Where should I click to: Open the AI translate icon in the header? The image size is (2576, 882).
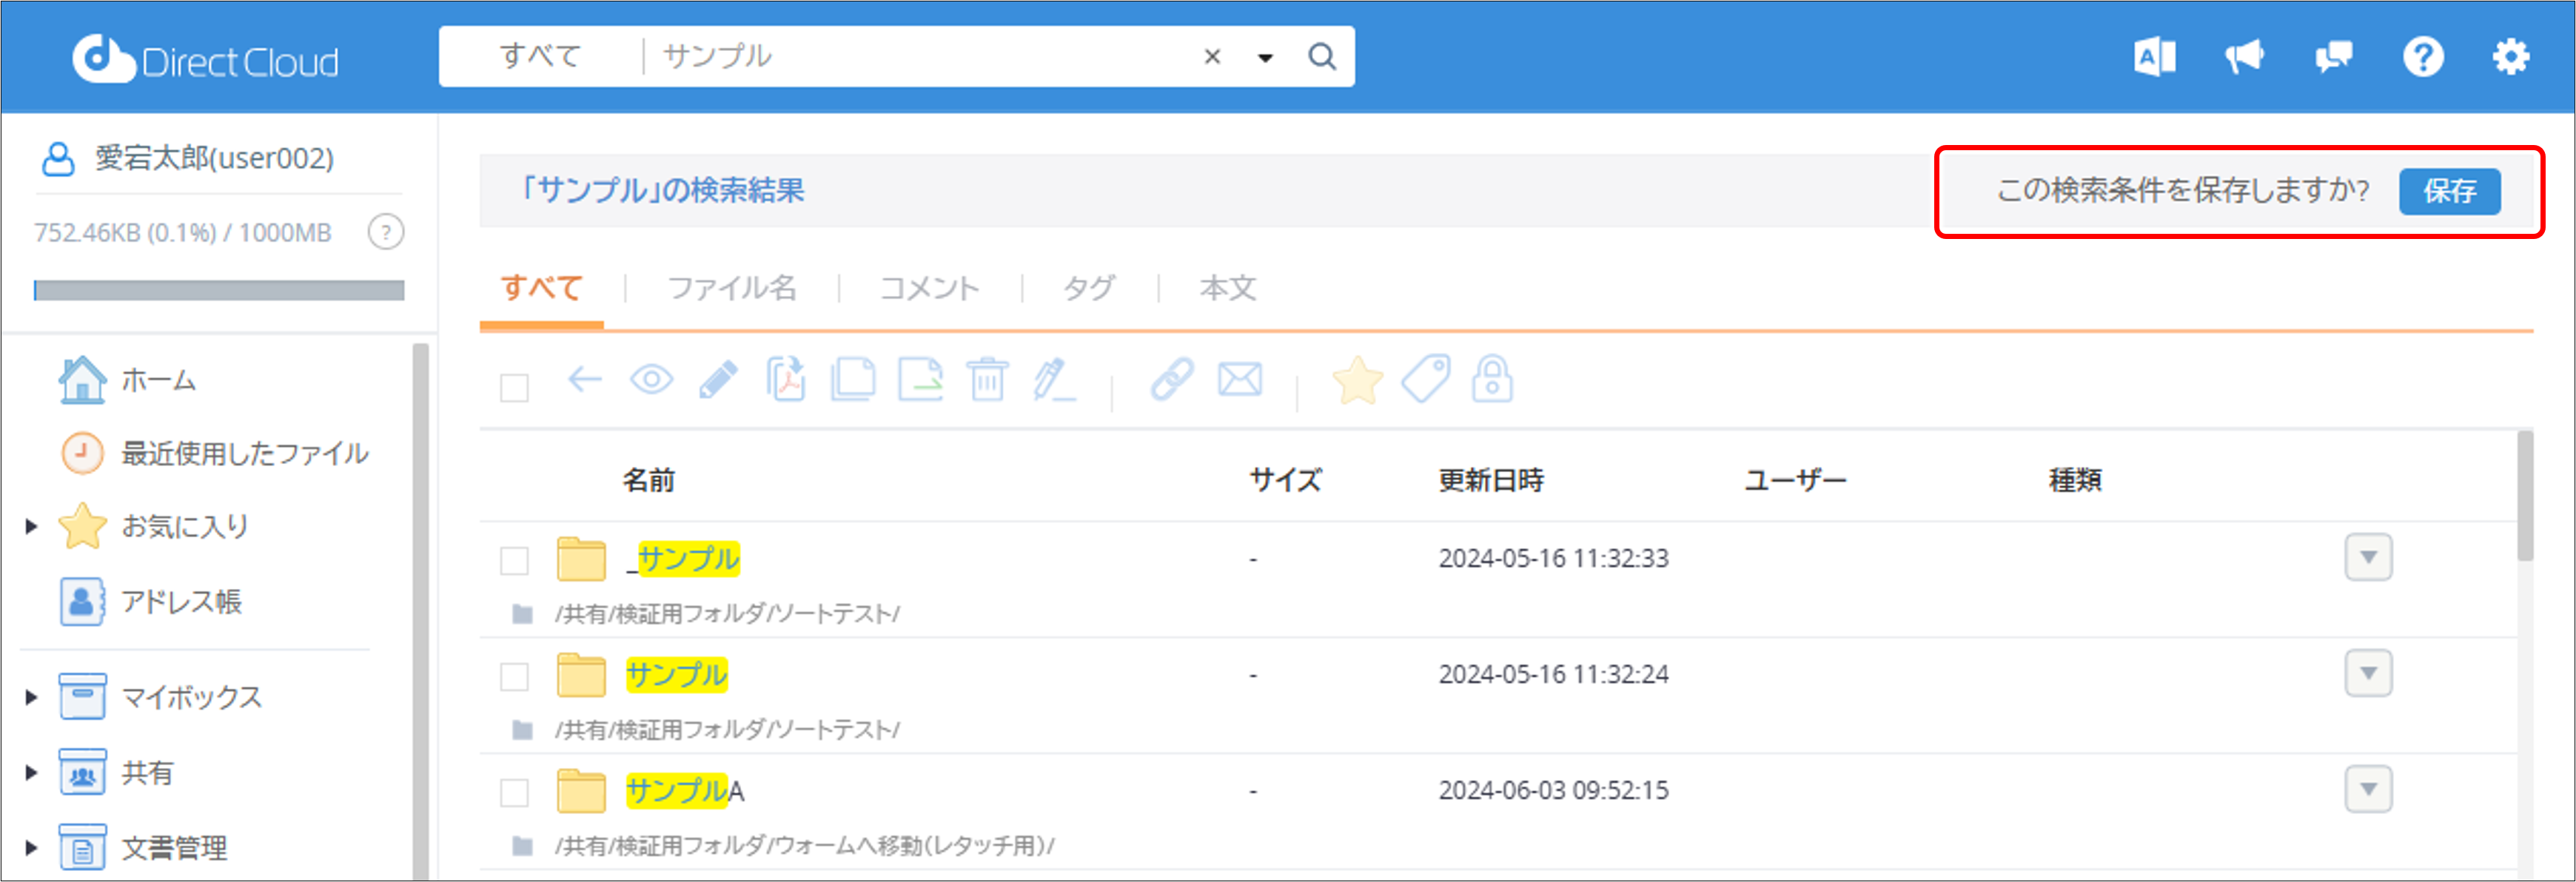coord(2154,57)
